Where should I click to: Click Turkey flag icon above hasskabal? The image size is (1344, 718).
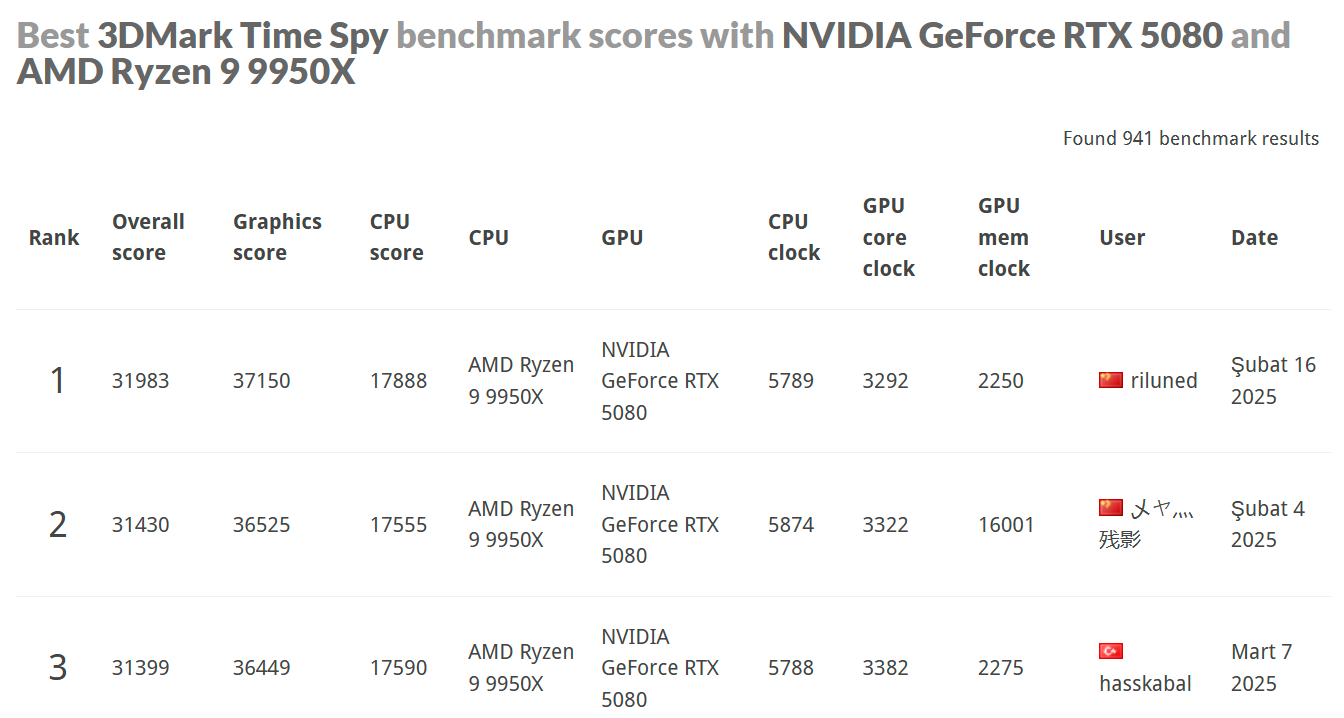(x=1110, y=652)
